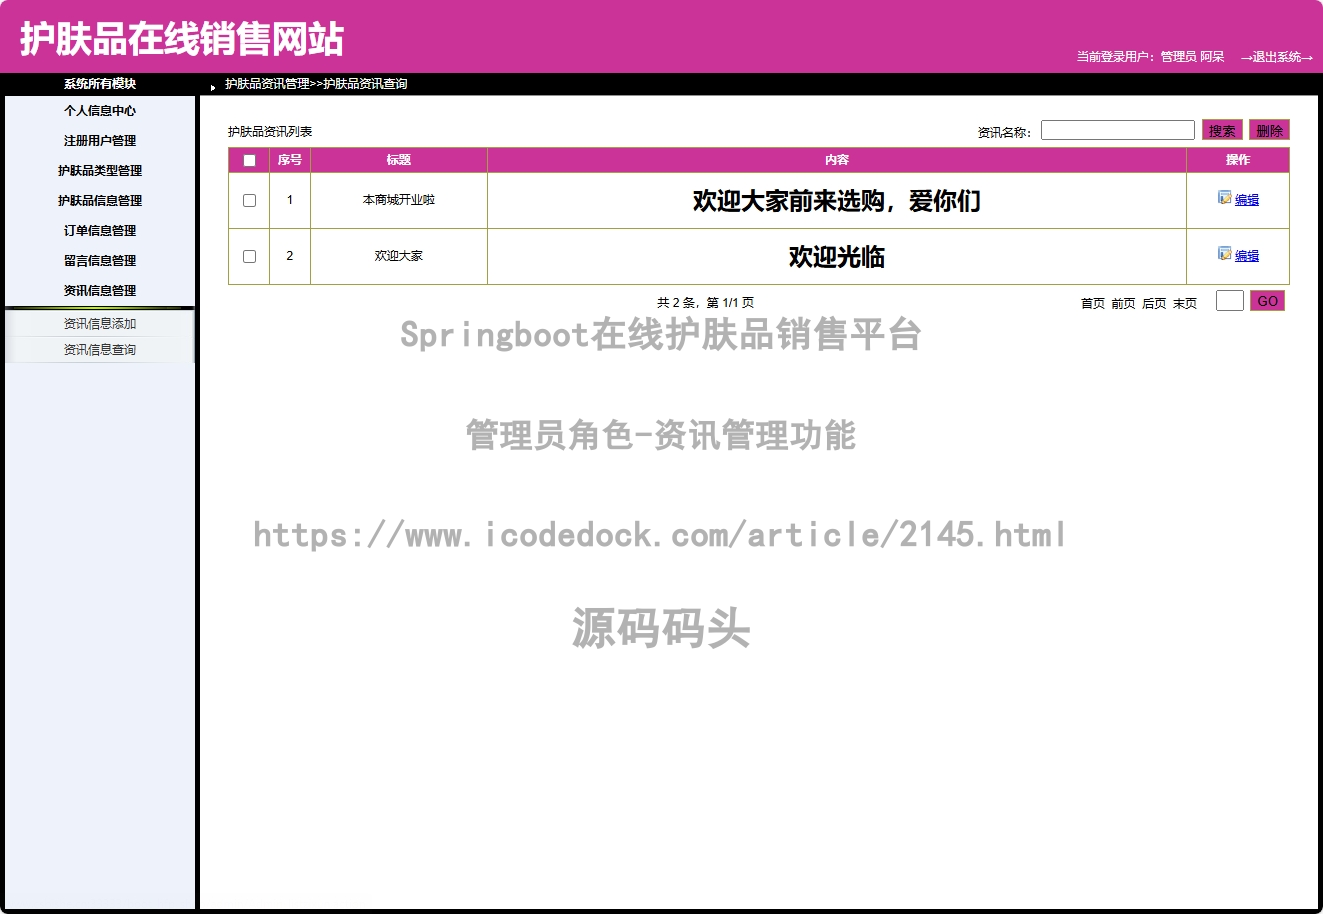1323x914 pixels.
Task: Open 资讯信息查询 submenu item
Action: click(100, 350)
